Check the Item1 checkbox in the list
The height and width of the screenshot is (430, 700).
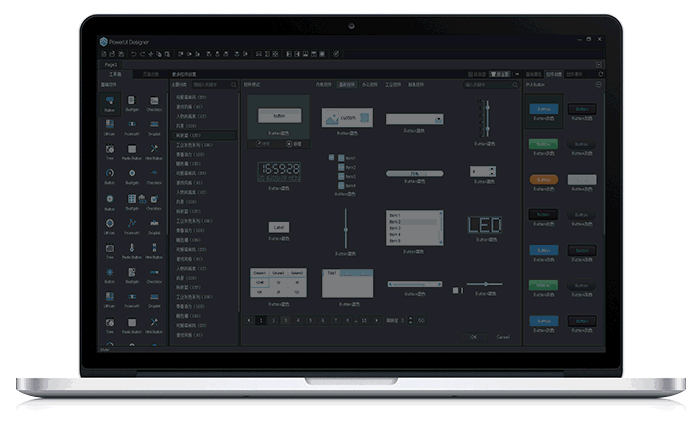(x=341, y=158)
